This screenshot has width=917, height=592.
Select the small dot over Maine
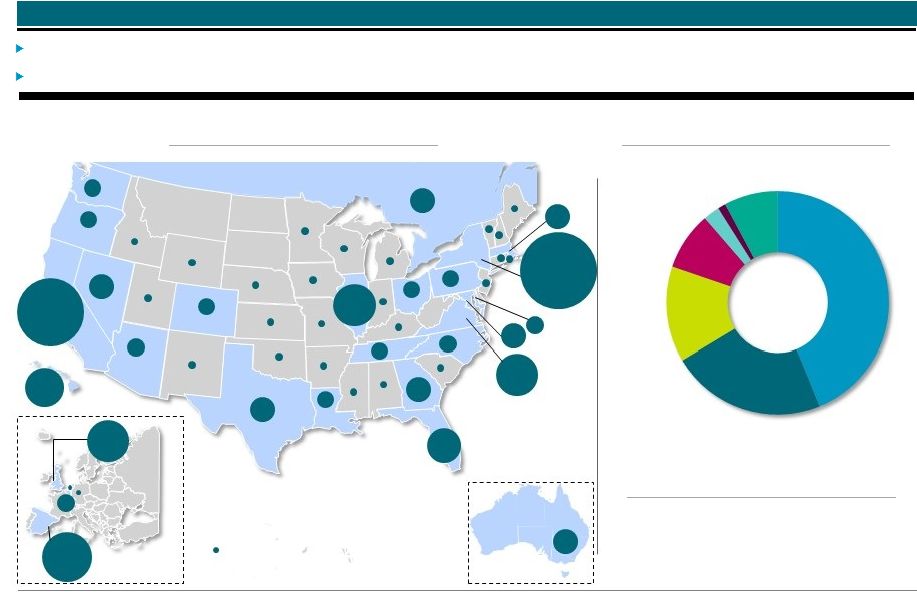(515, 209)
